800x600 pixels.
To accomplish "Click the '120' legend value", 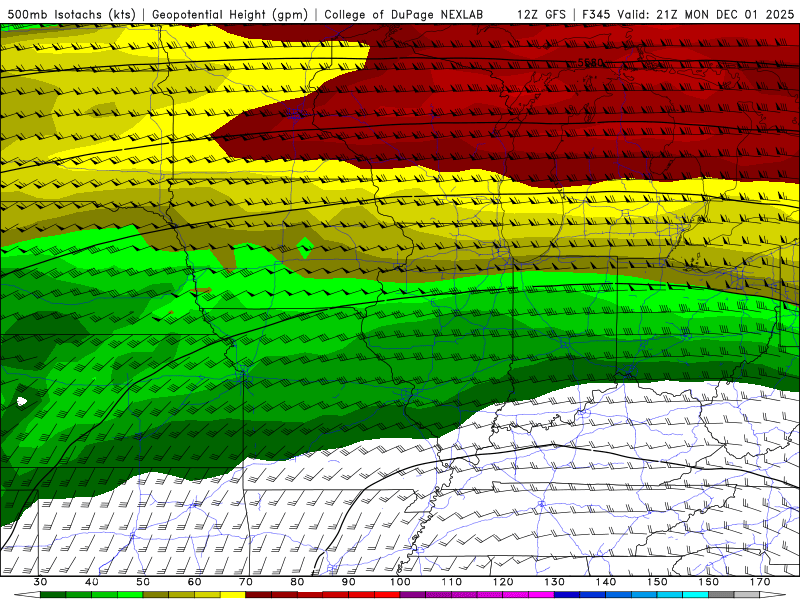I will [x=503, y=582].
